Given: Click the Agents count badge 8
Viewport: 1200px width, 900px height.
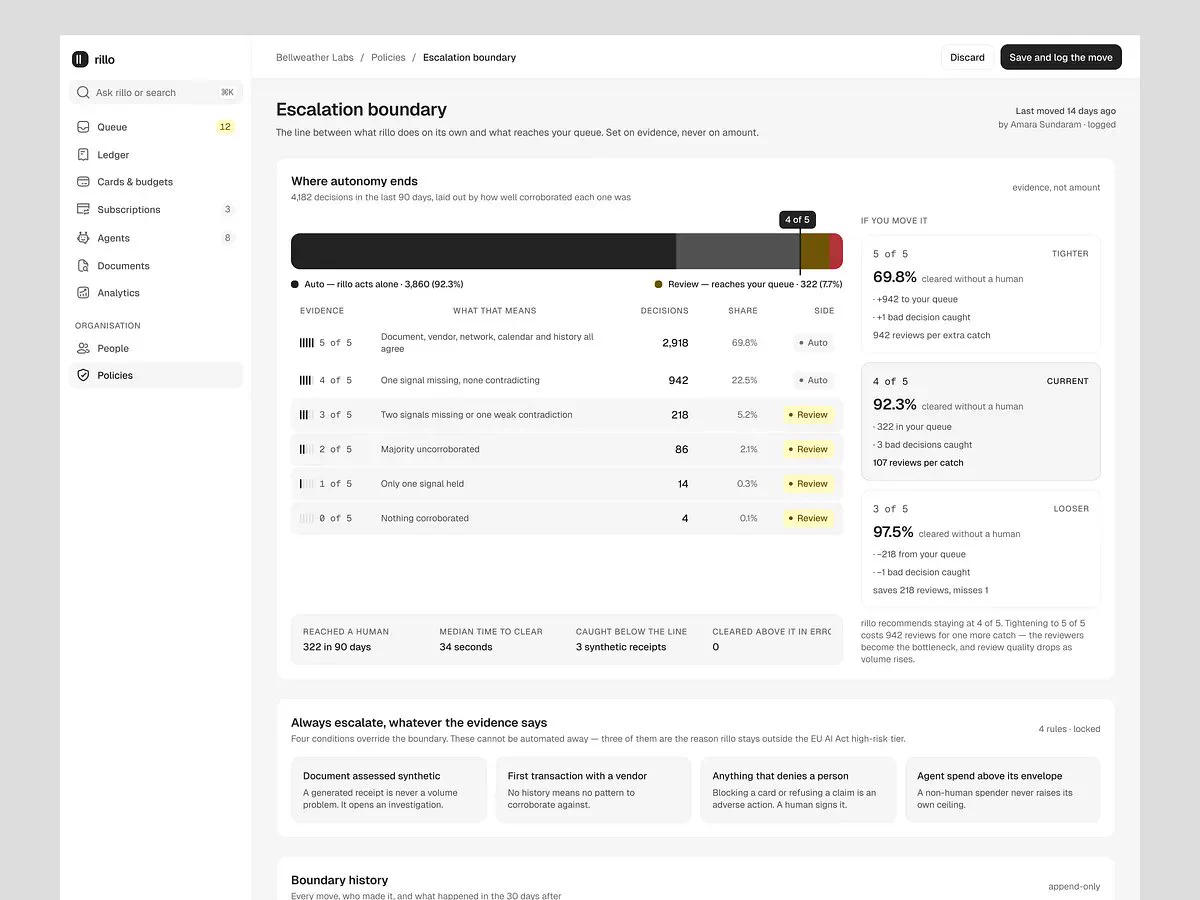Looking at the screenshot, I should pyautogui.click(x=228, y=238).
